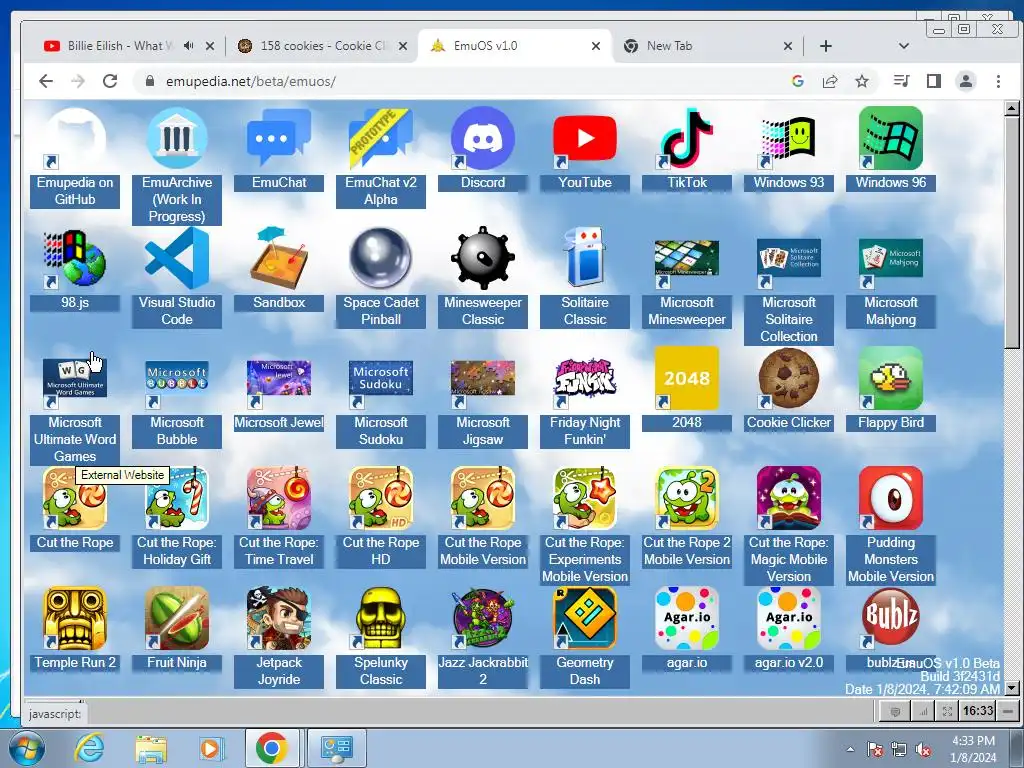Launch Cut the Rope HD icon

click(x=381, y=498)
